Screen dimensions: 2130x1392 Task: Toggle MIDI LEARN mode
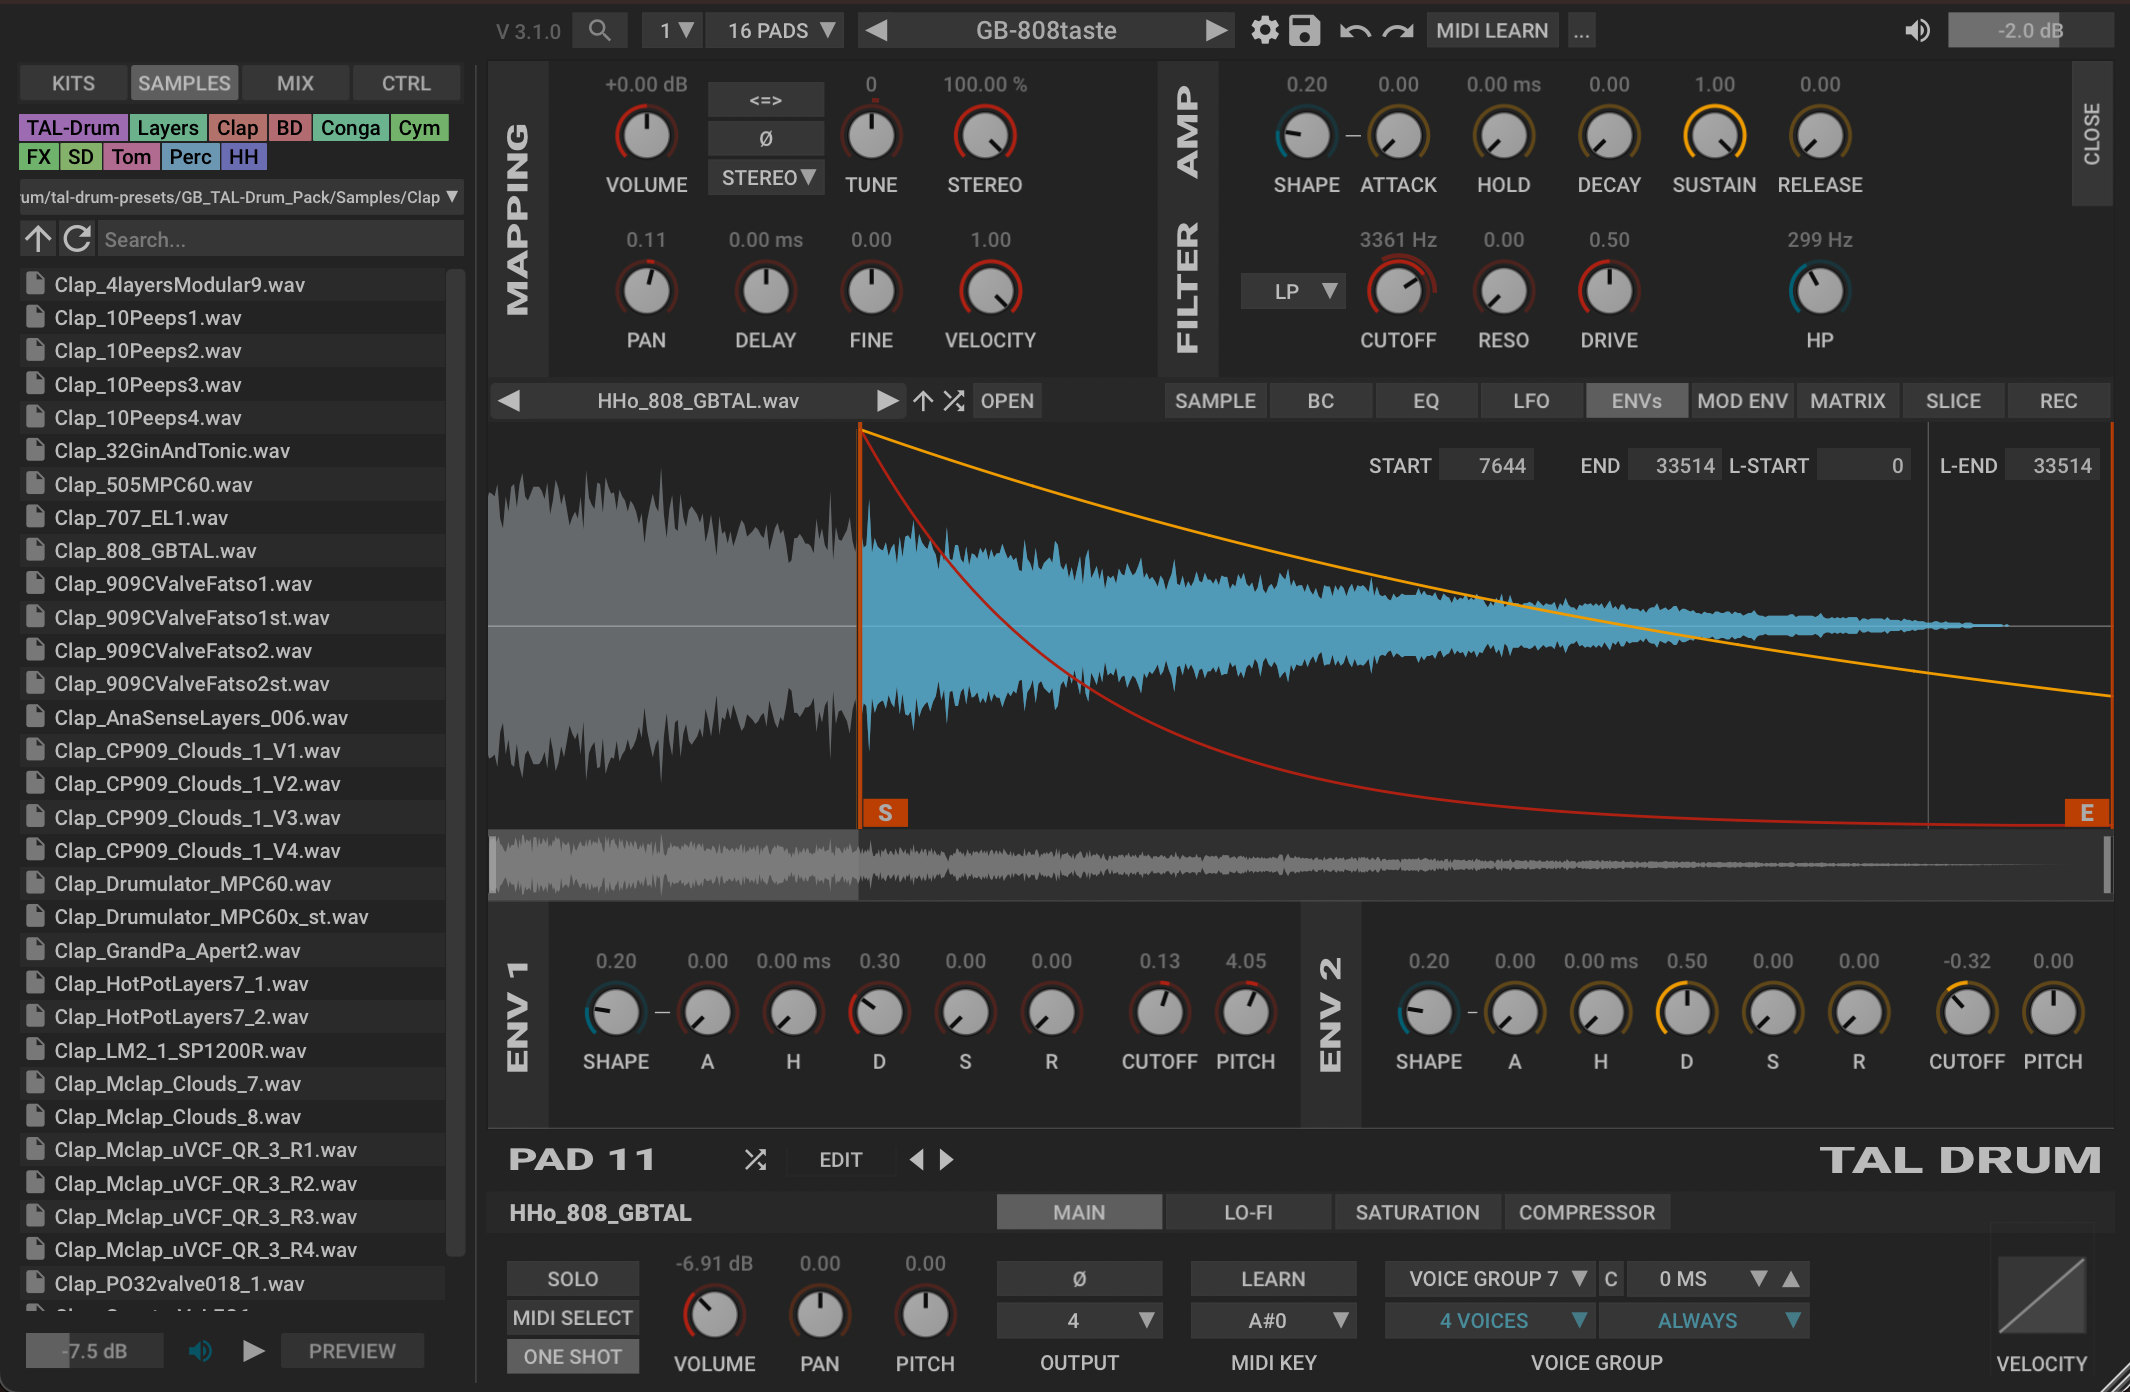(1492, 31)
